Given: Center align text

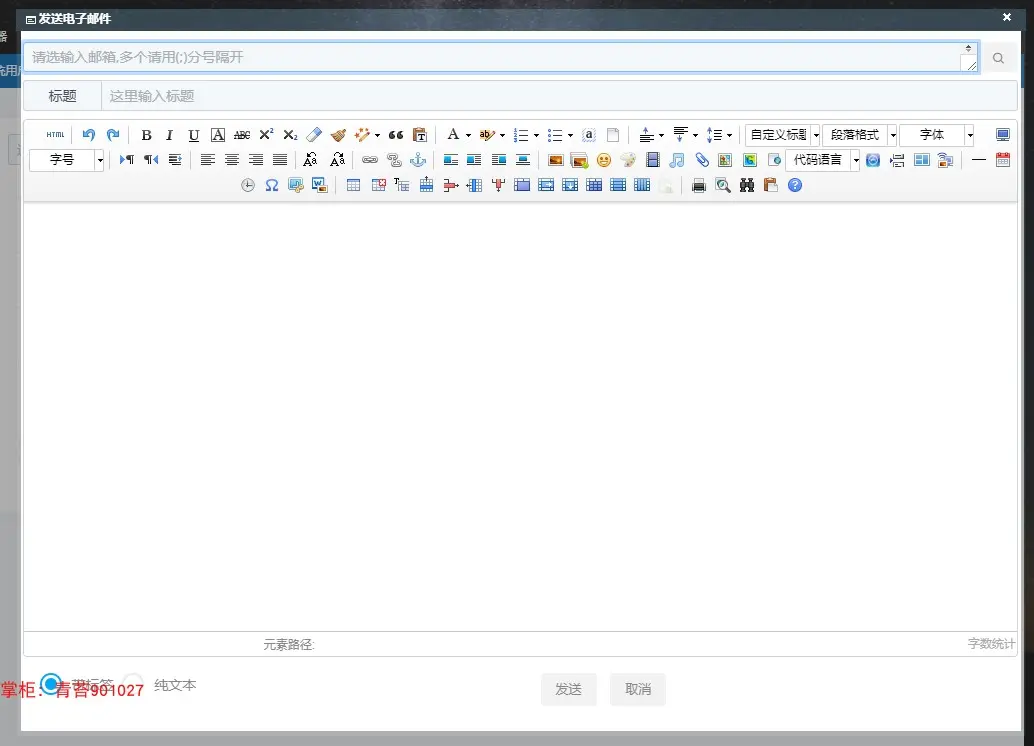Looking at the screenshot, I should (x=231, y=160).
